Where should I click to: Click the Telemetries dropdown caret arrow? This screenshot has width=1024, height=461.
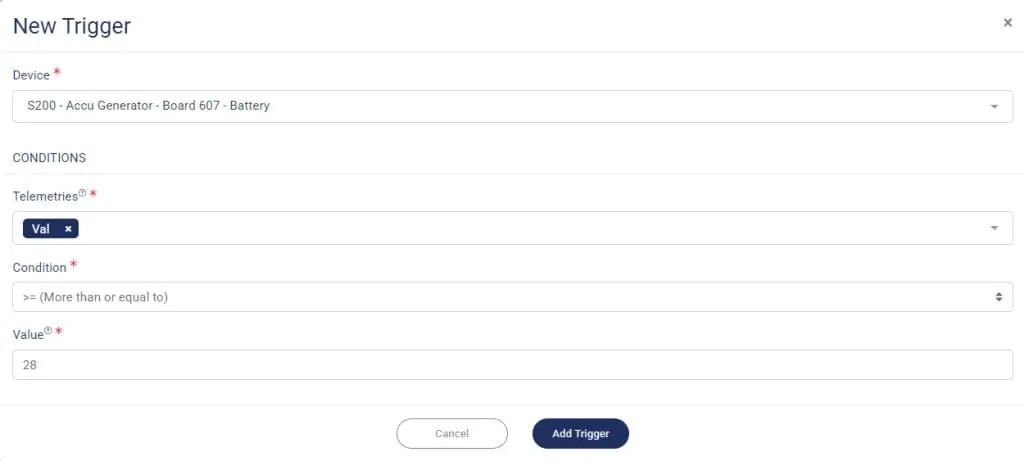point(994,228)
